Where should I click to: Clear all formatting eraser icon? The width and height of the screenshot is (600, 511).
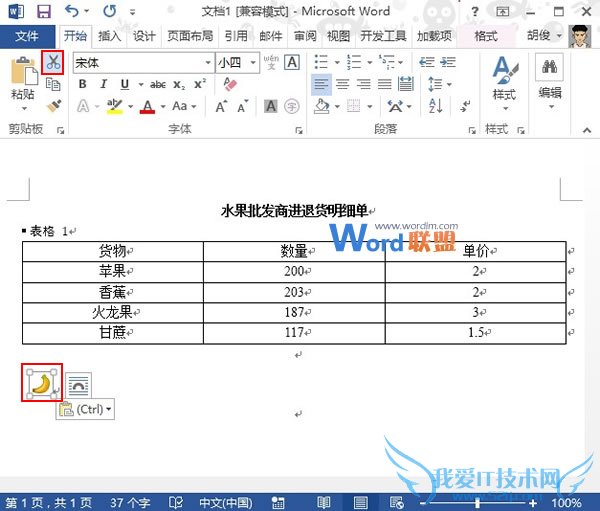coord(230,84)
